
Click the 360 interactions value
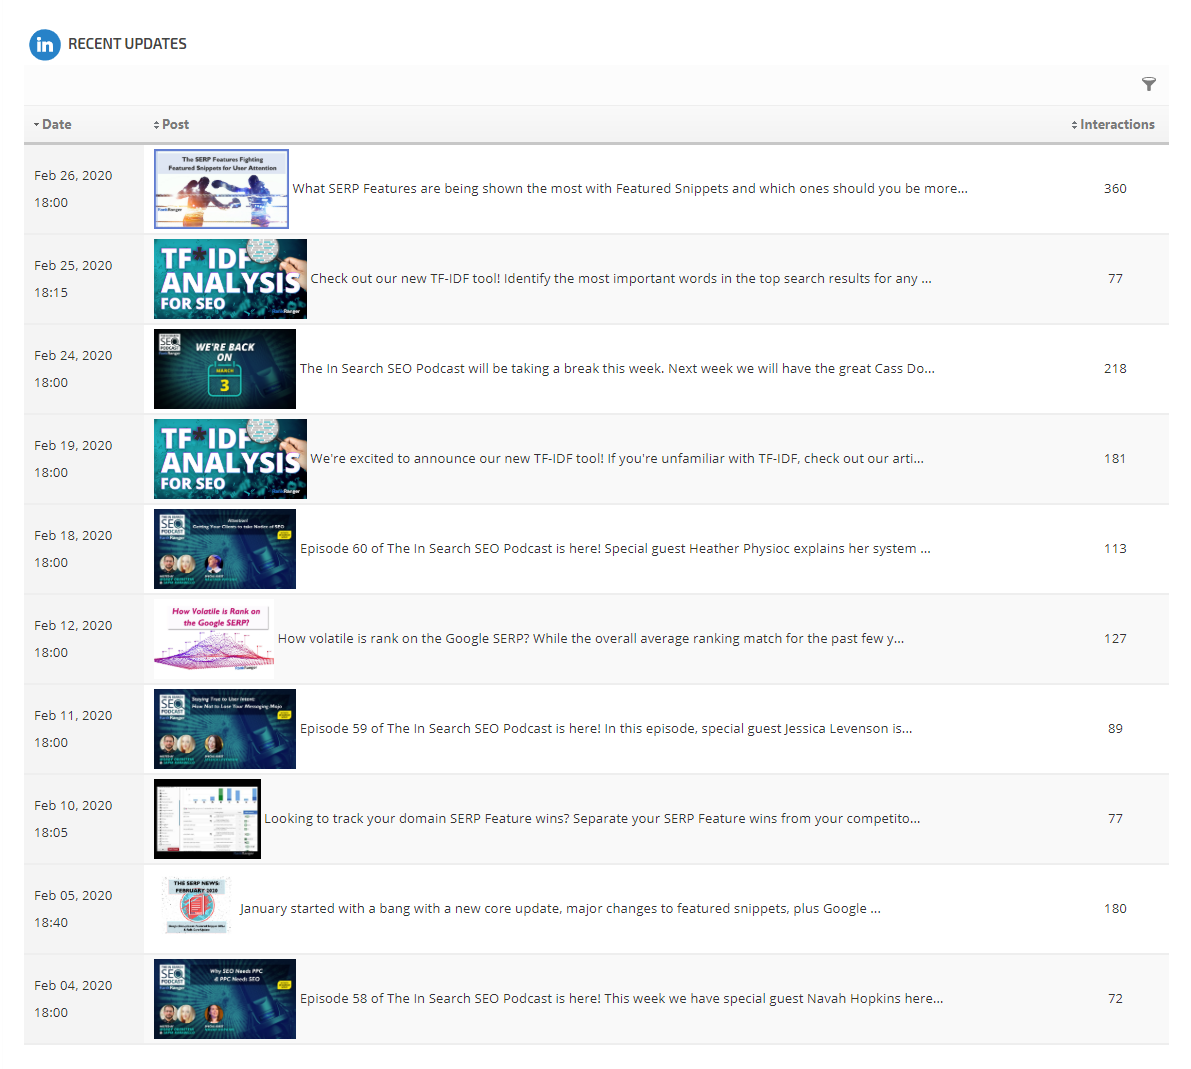pos(1115,189)
